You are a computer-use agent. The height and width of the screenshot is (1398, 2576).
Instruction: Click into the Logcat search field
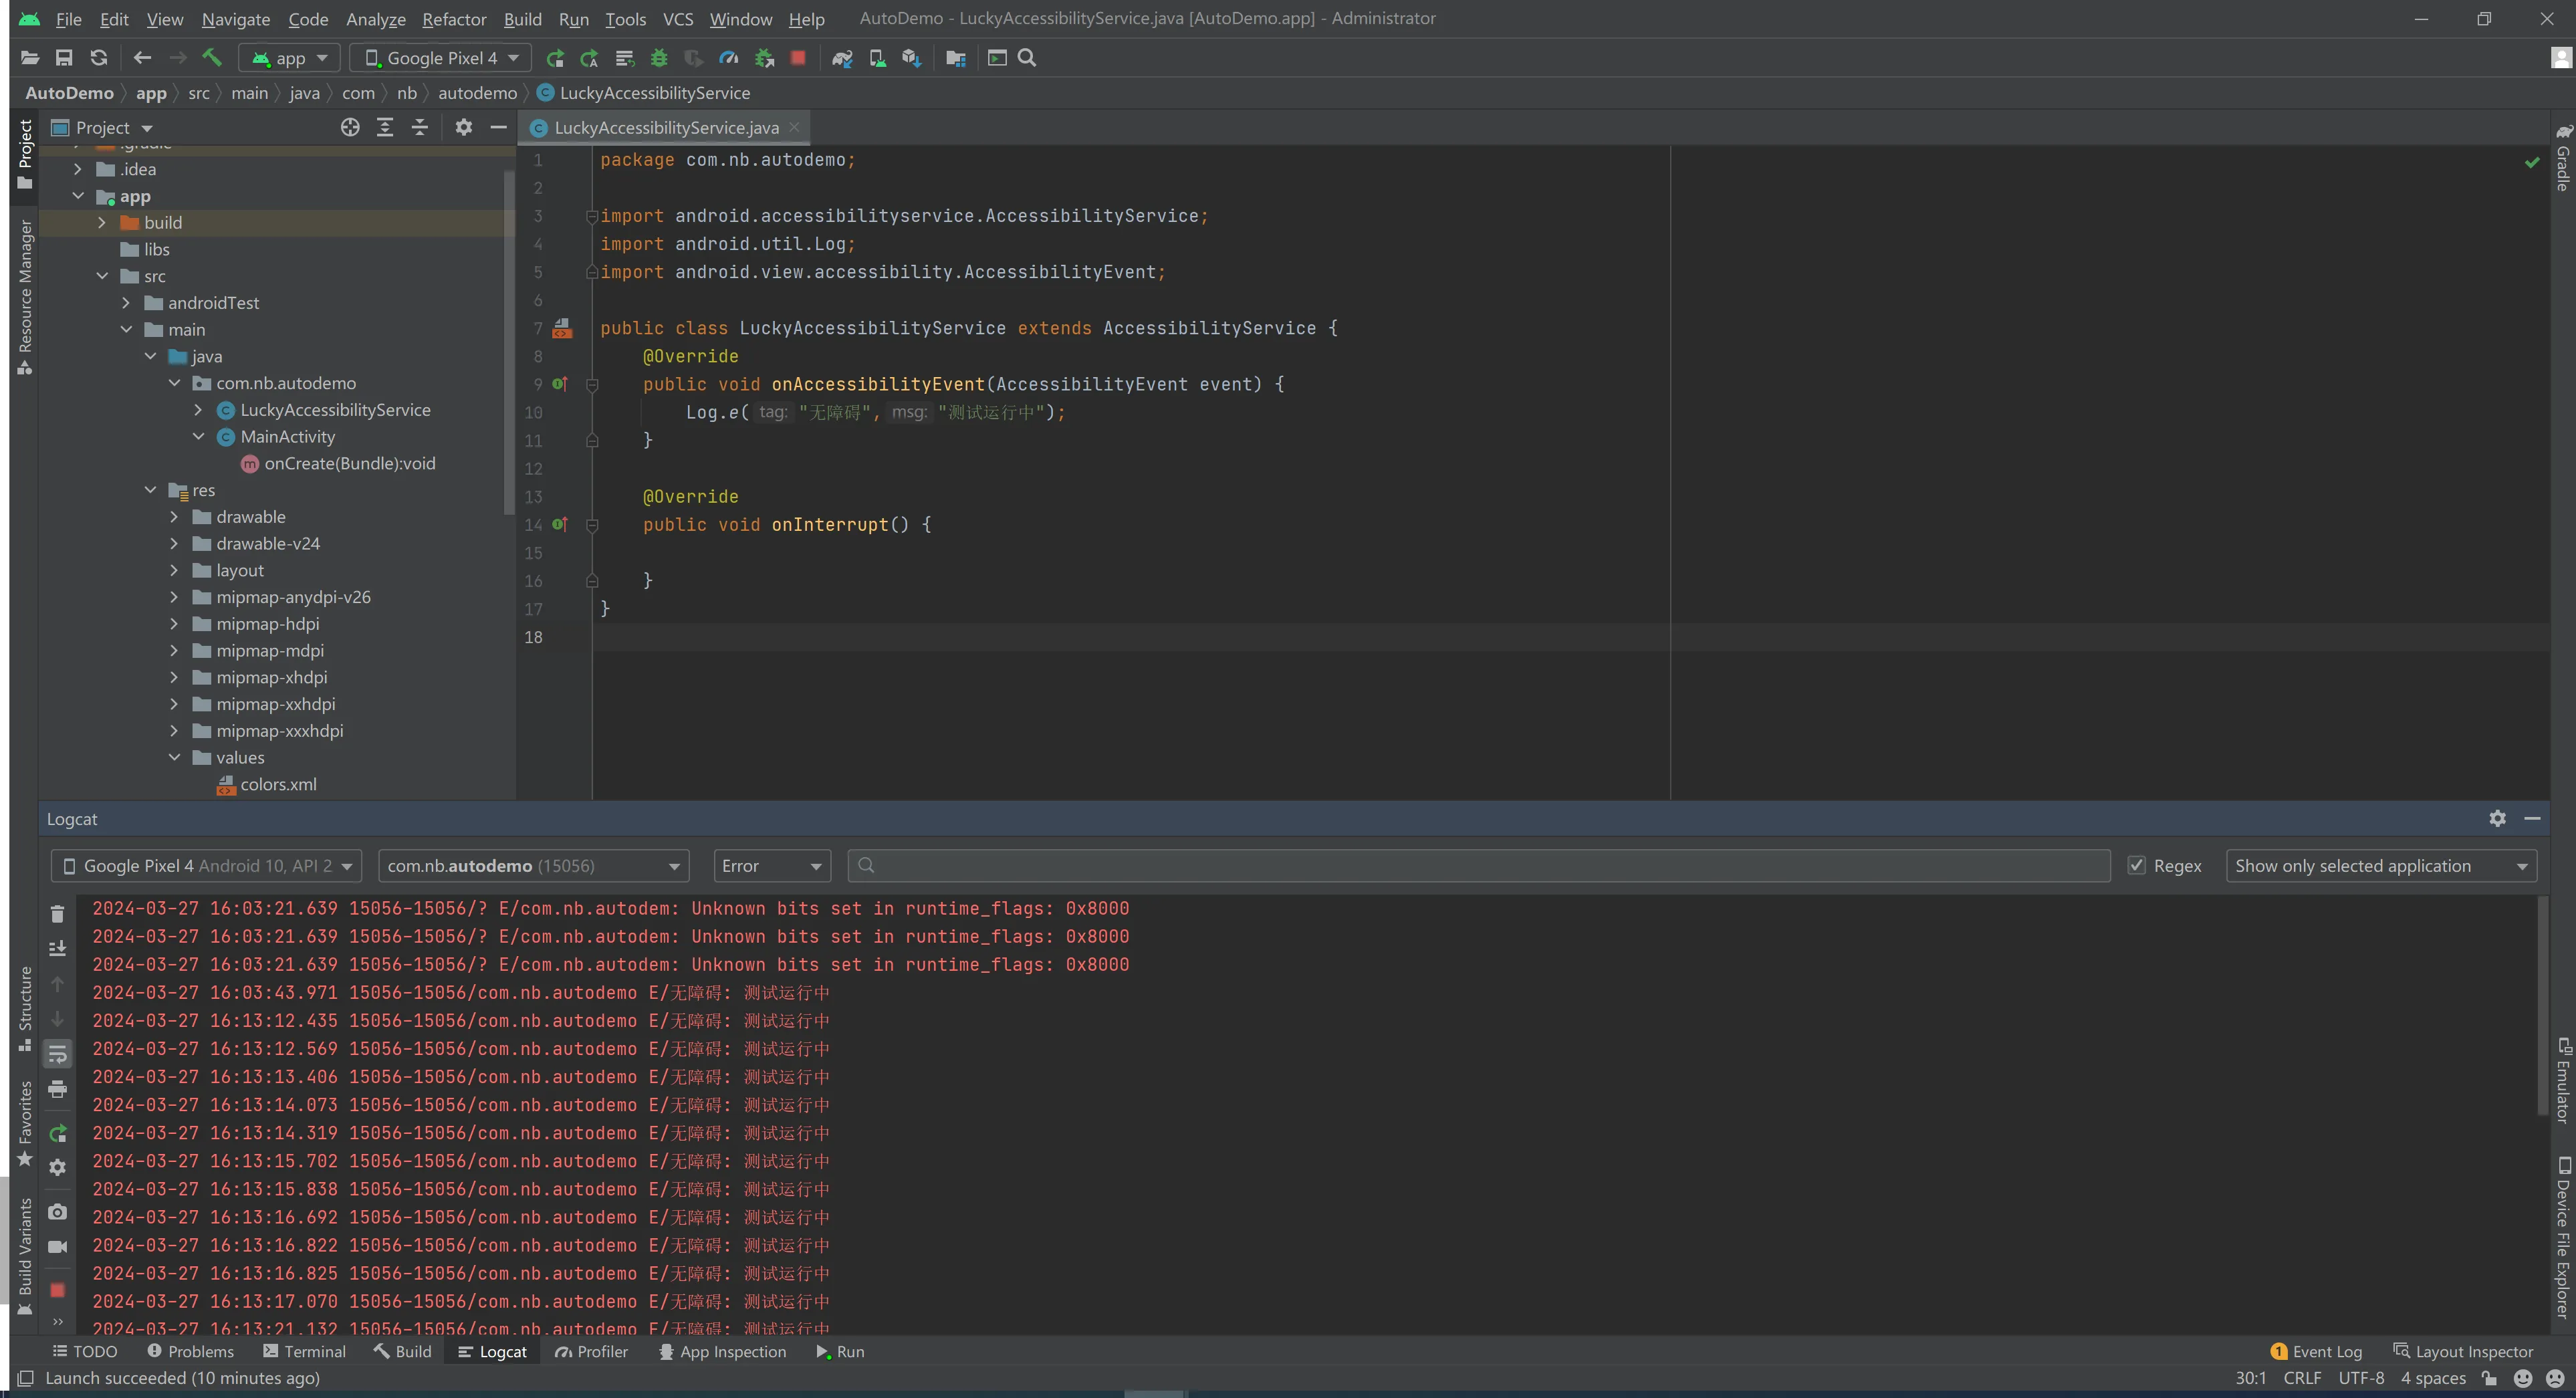click(x=1479, y=866)
